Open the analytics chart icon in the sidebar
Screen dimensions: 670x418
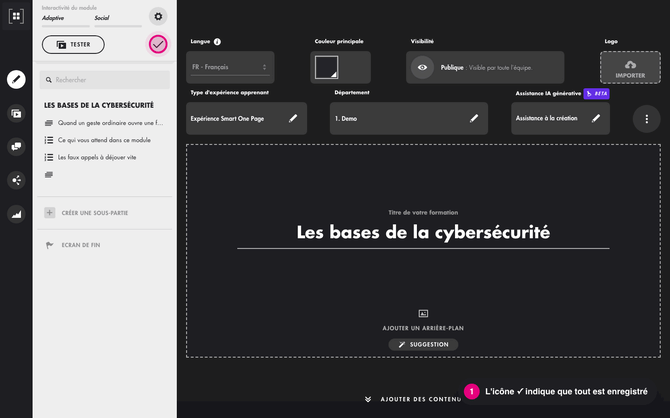[x=16, y=214]
